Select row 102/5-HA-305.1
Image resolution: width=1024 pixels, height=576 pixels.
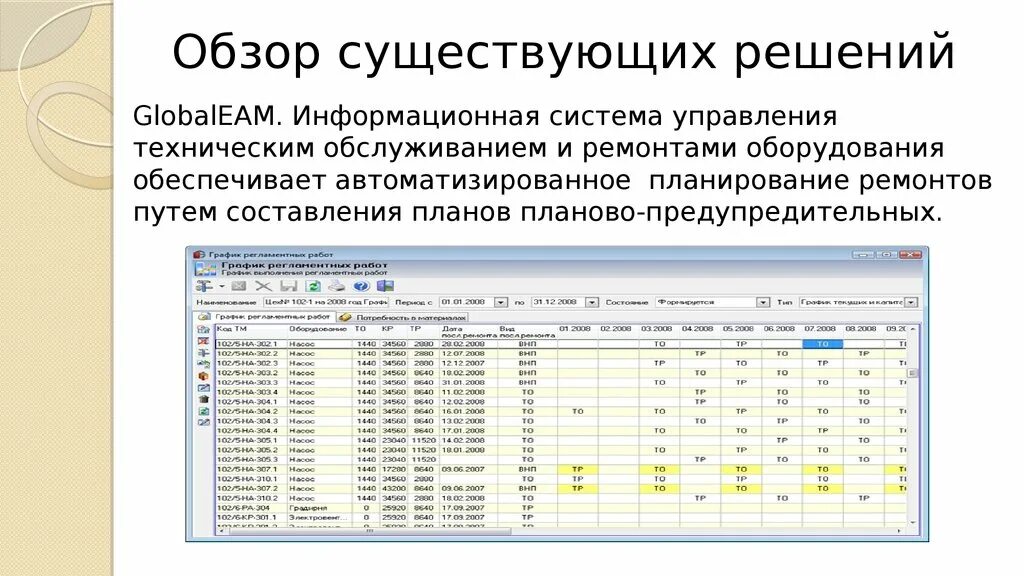click(x=560, y=440)
